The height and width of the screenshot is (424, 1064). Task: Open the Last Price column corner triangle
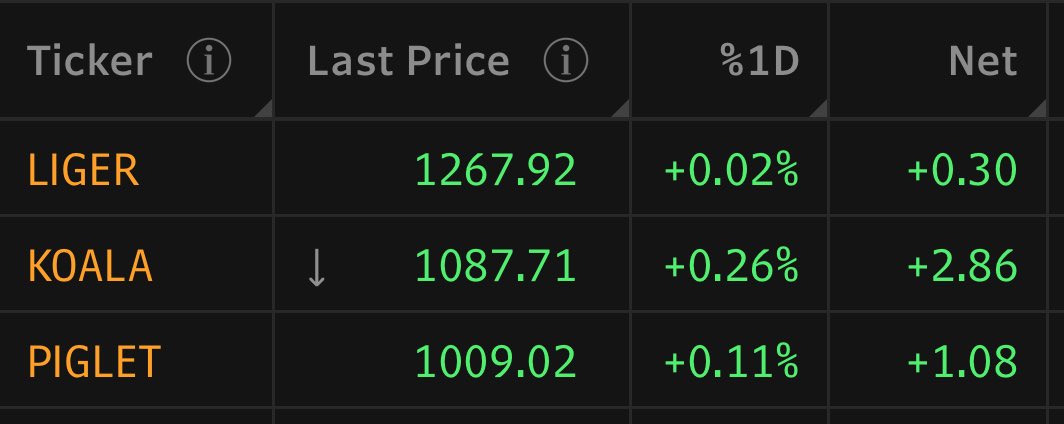click(620, 108)
